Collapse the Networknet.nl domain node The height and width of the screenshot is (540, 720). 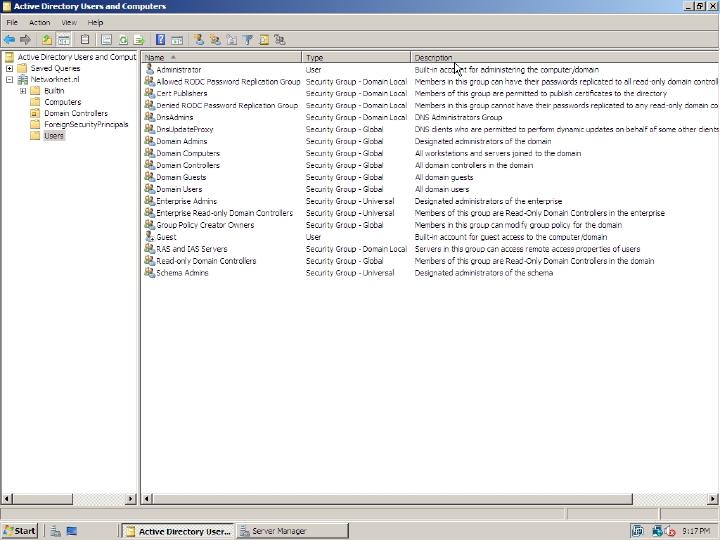pyautogui.click(x=9, y=79)
